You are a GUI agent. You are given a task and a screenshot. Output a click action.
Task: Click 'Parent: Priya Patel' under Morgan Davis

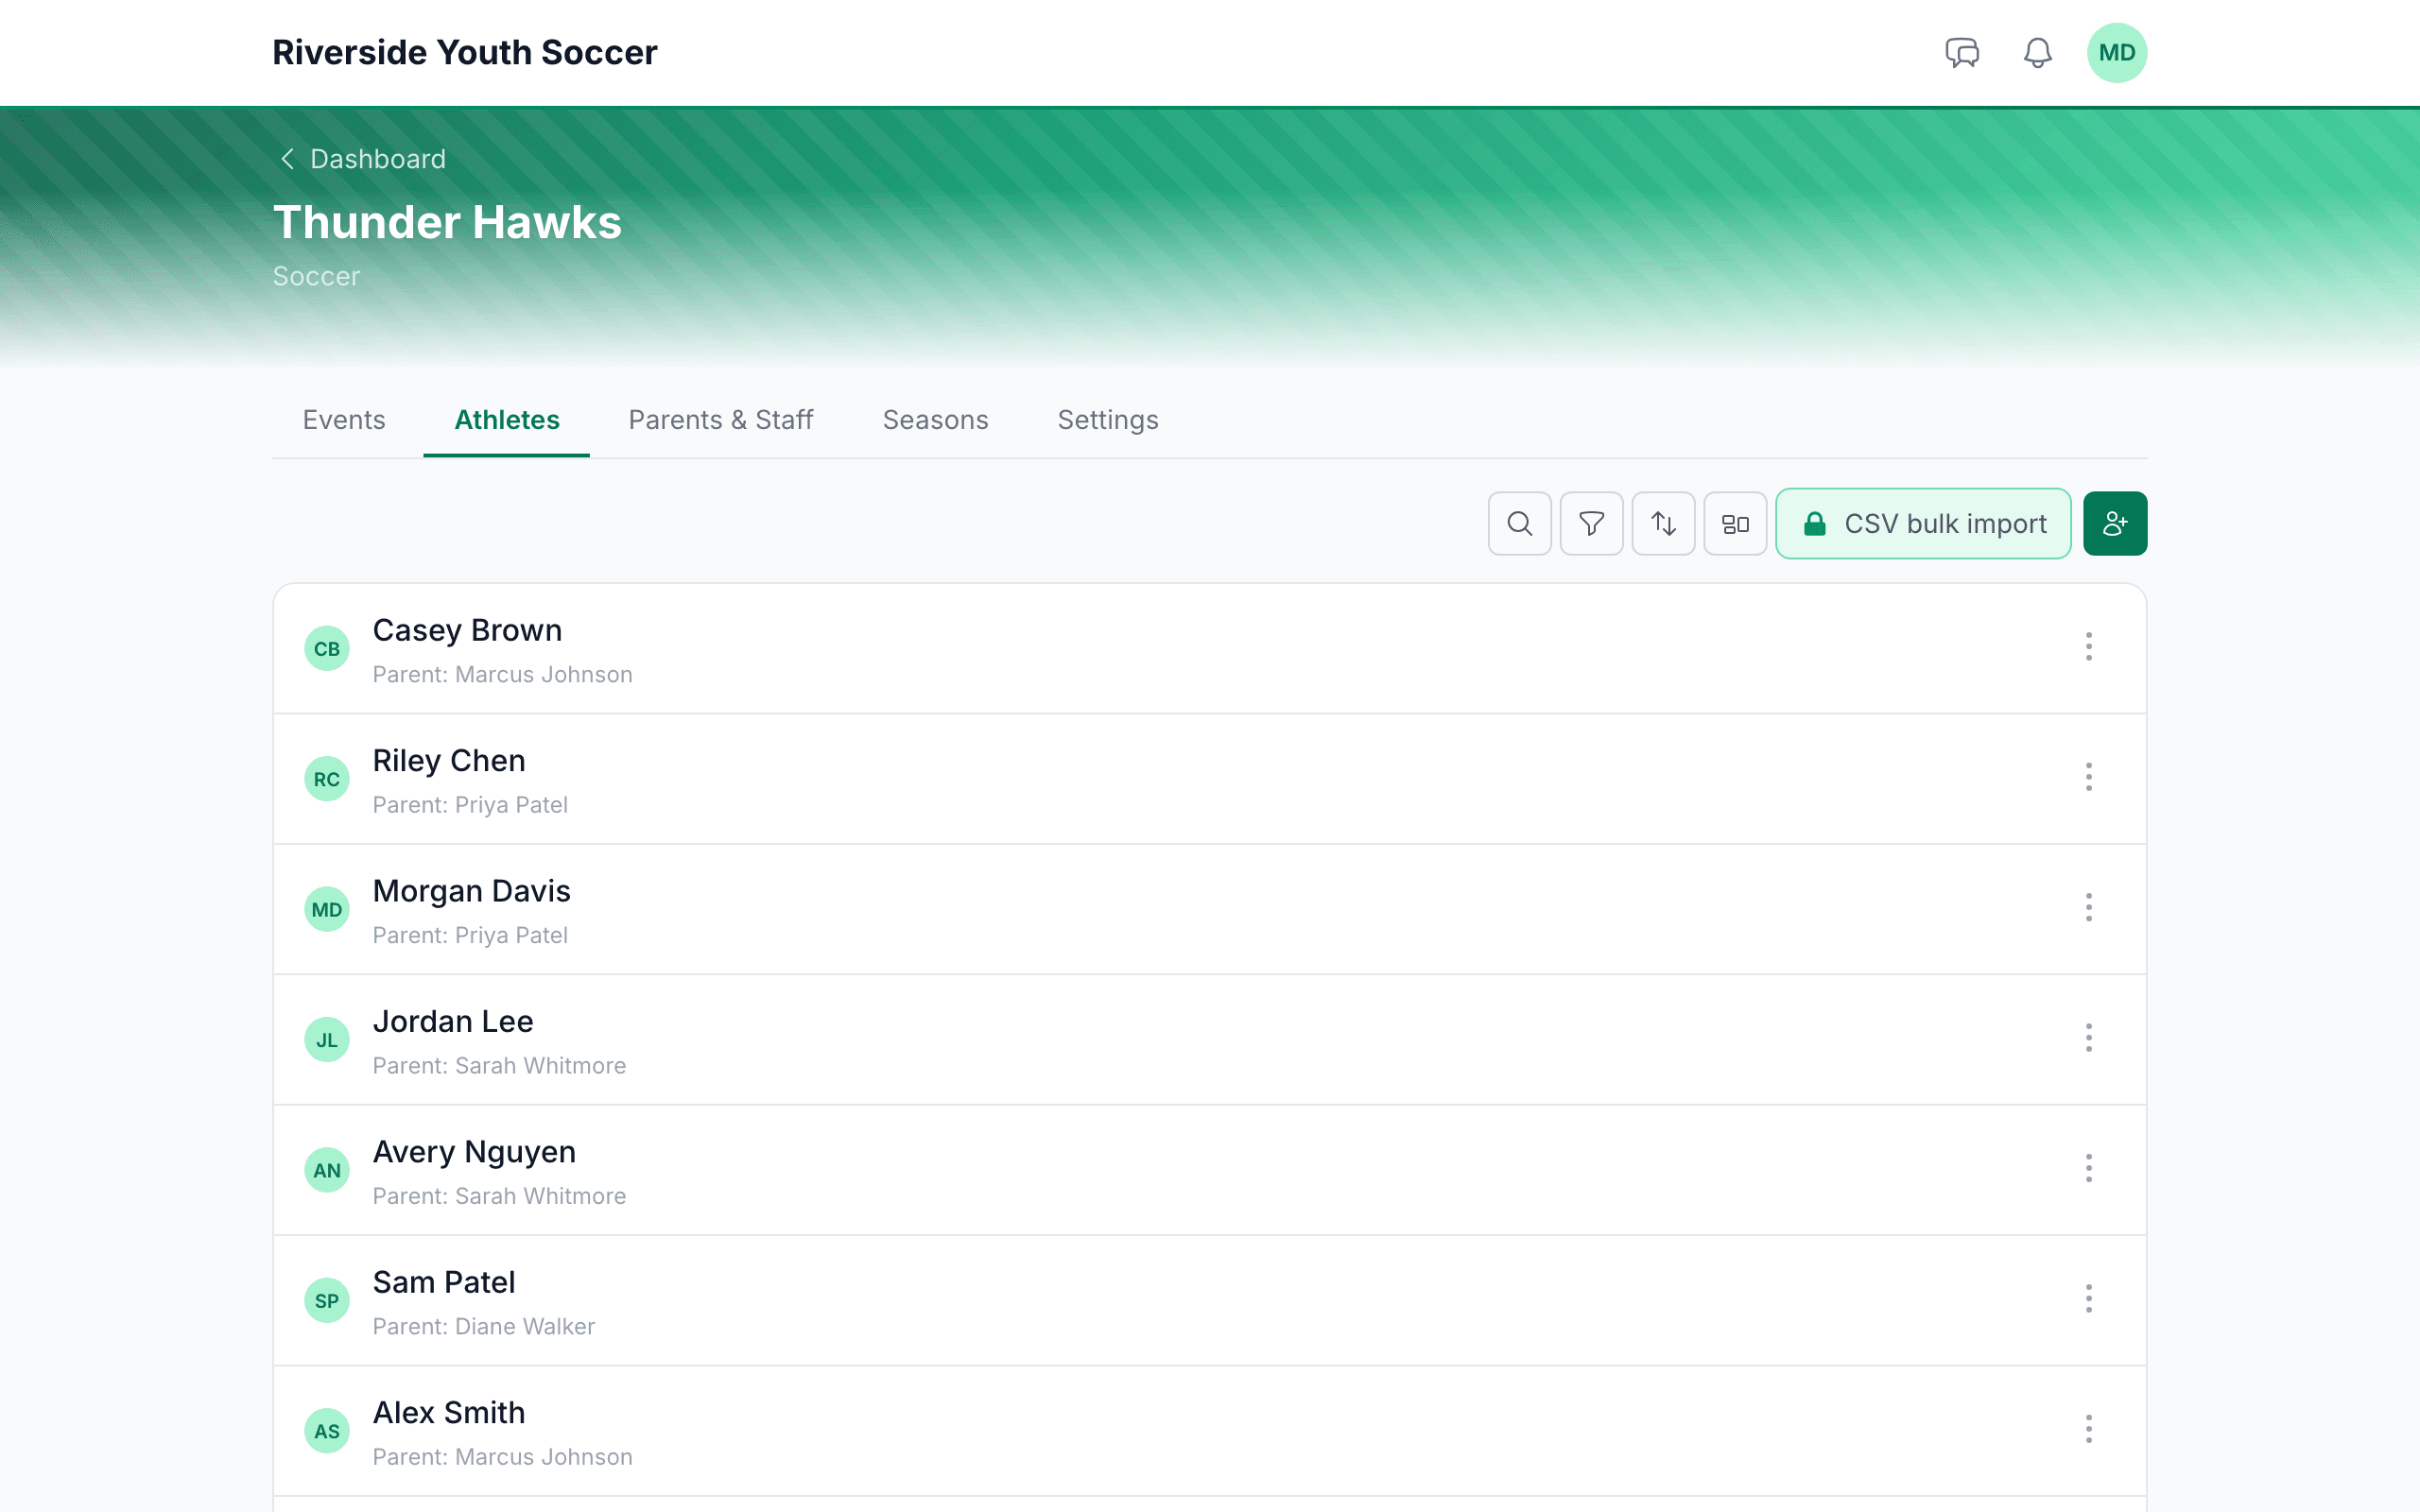click(470, 936)
